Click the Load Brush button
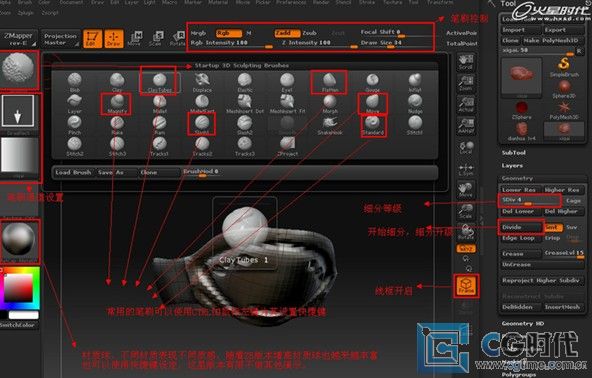 pyautogui.click(x=73, y=172)
